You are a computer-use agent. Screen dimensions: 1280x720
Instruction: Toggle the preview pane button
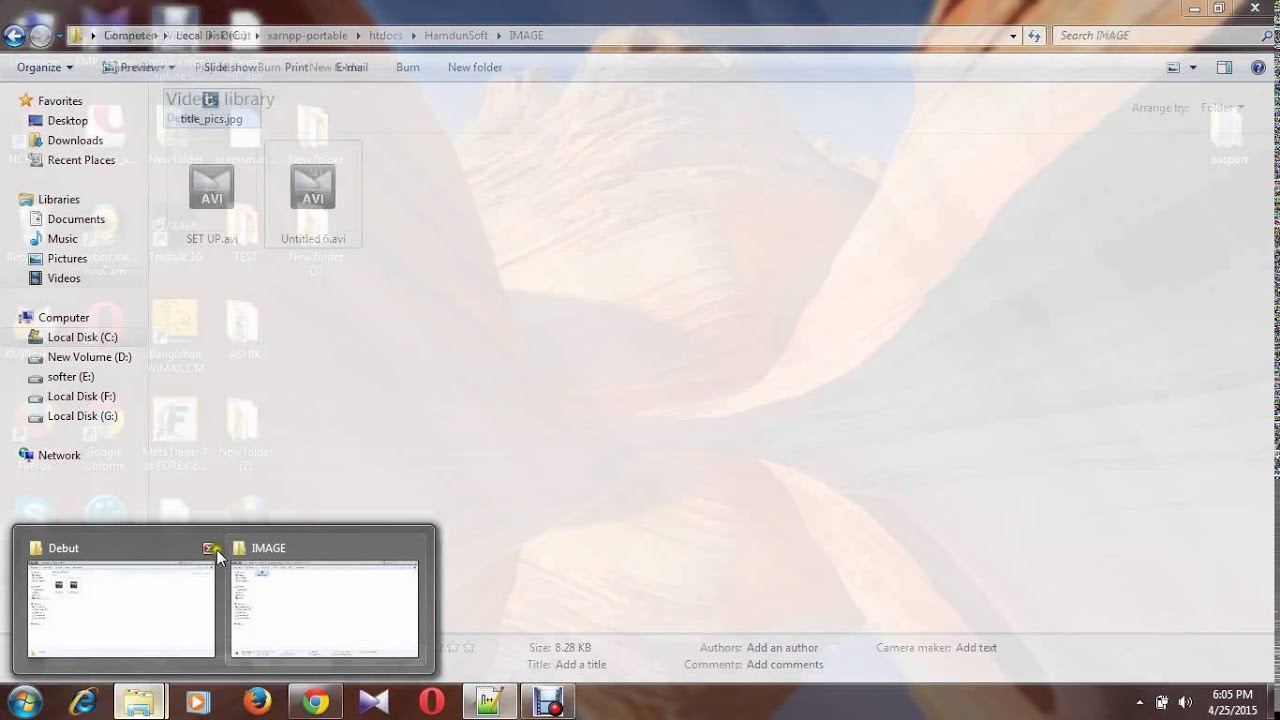pyautogui.click(x=1224, y=67)
